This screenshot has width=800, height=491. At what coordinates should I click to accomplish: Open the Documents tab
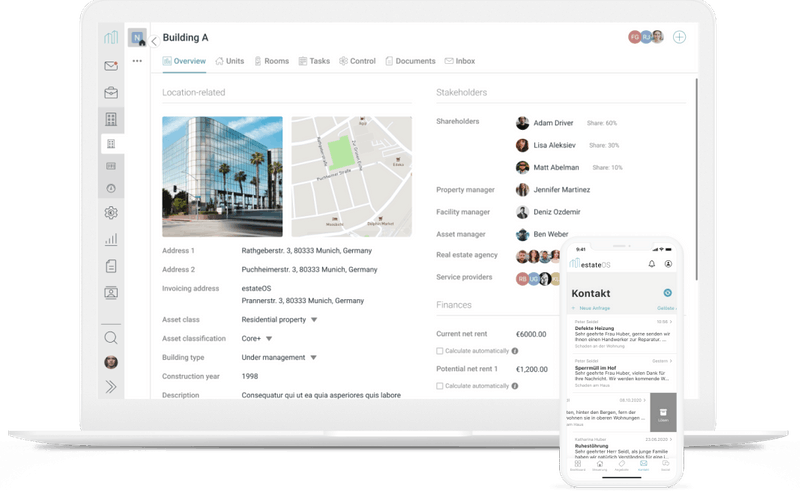point(410,61)
